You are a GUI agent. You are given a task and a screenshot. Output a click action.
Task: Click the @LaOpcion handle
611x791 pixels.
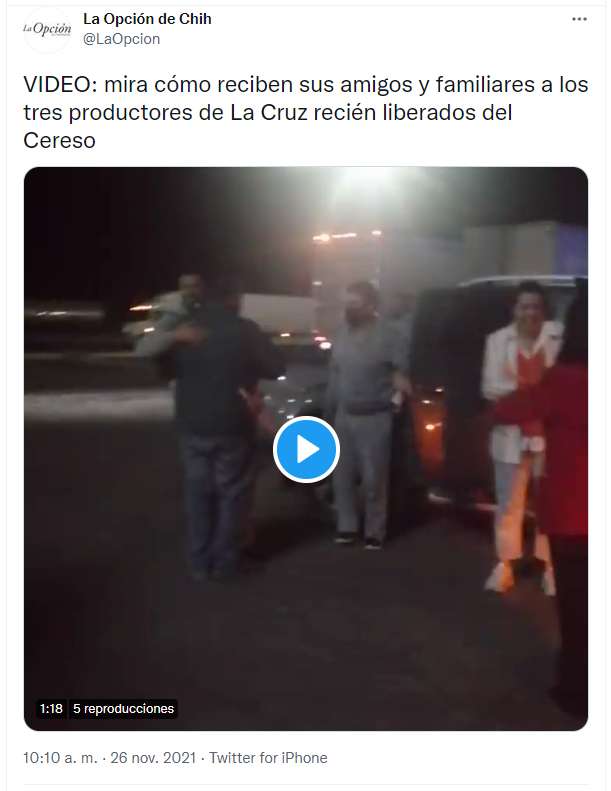[122, 39]
